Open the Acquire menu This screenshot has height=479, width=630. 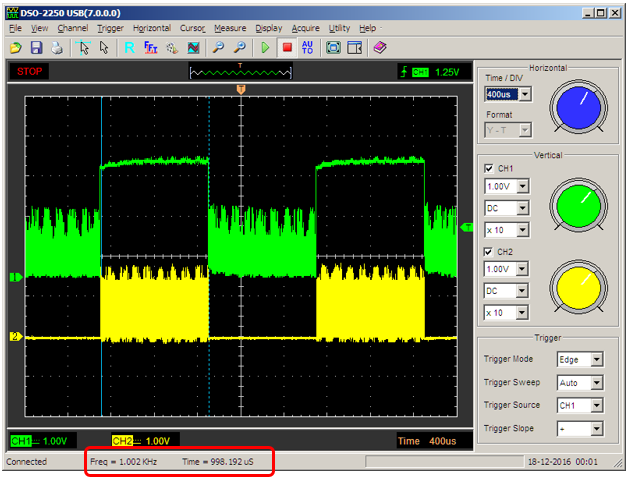pos(305,28)
